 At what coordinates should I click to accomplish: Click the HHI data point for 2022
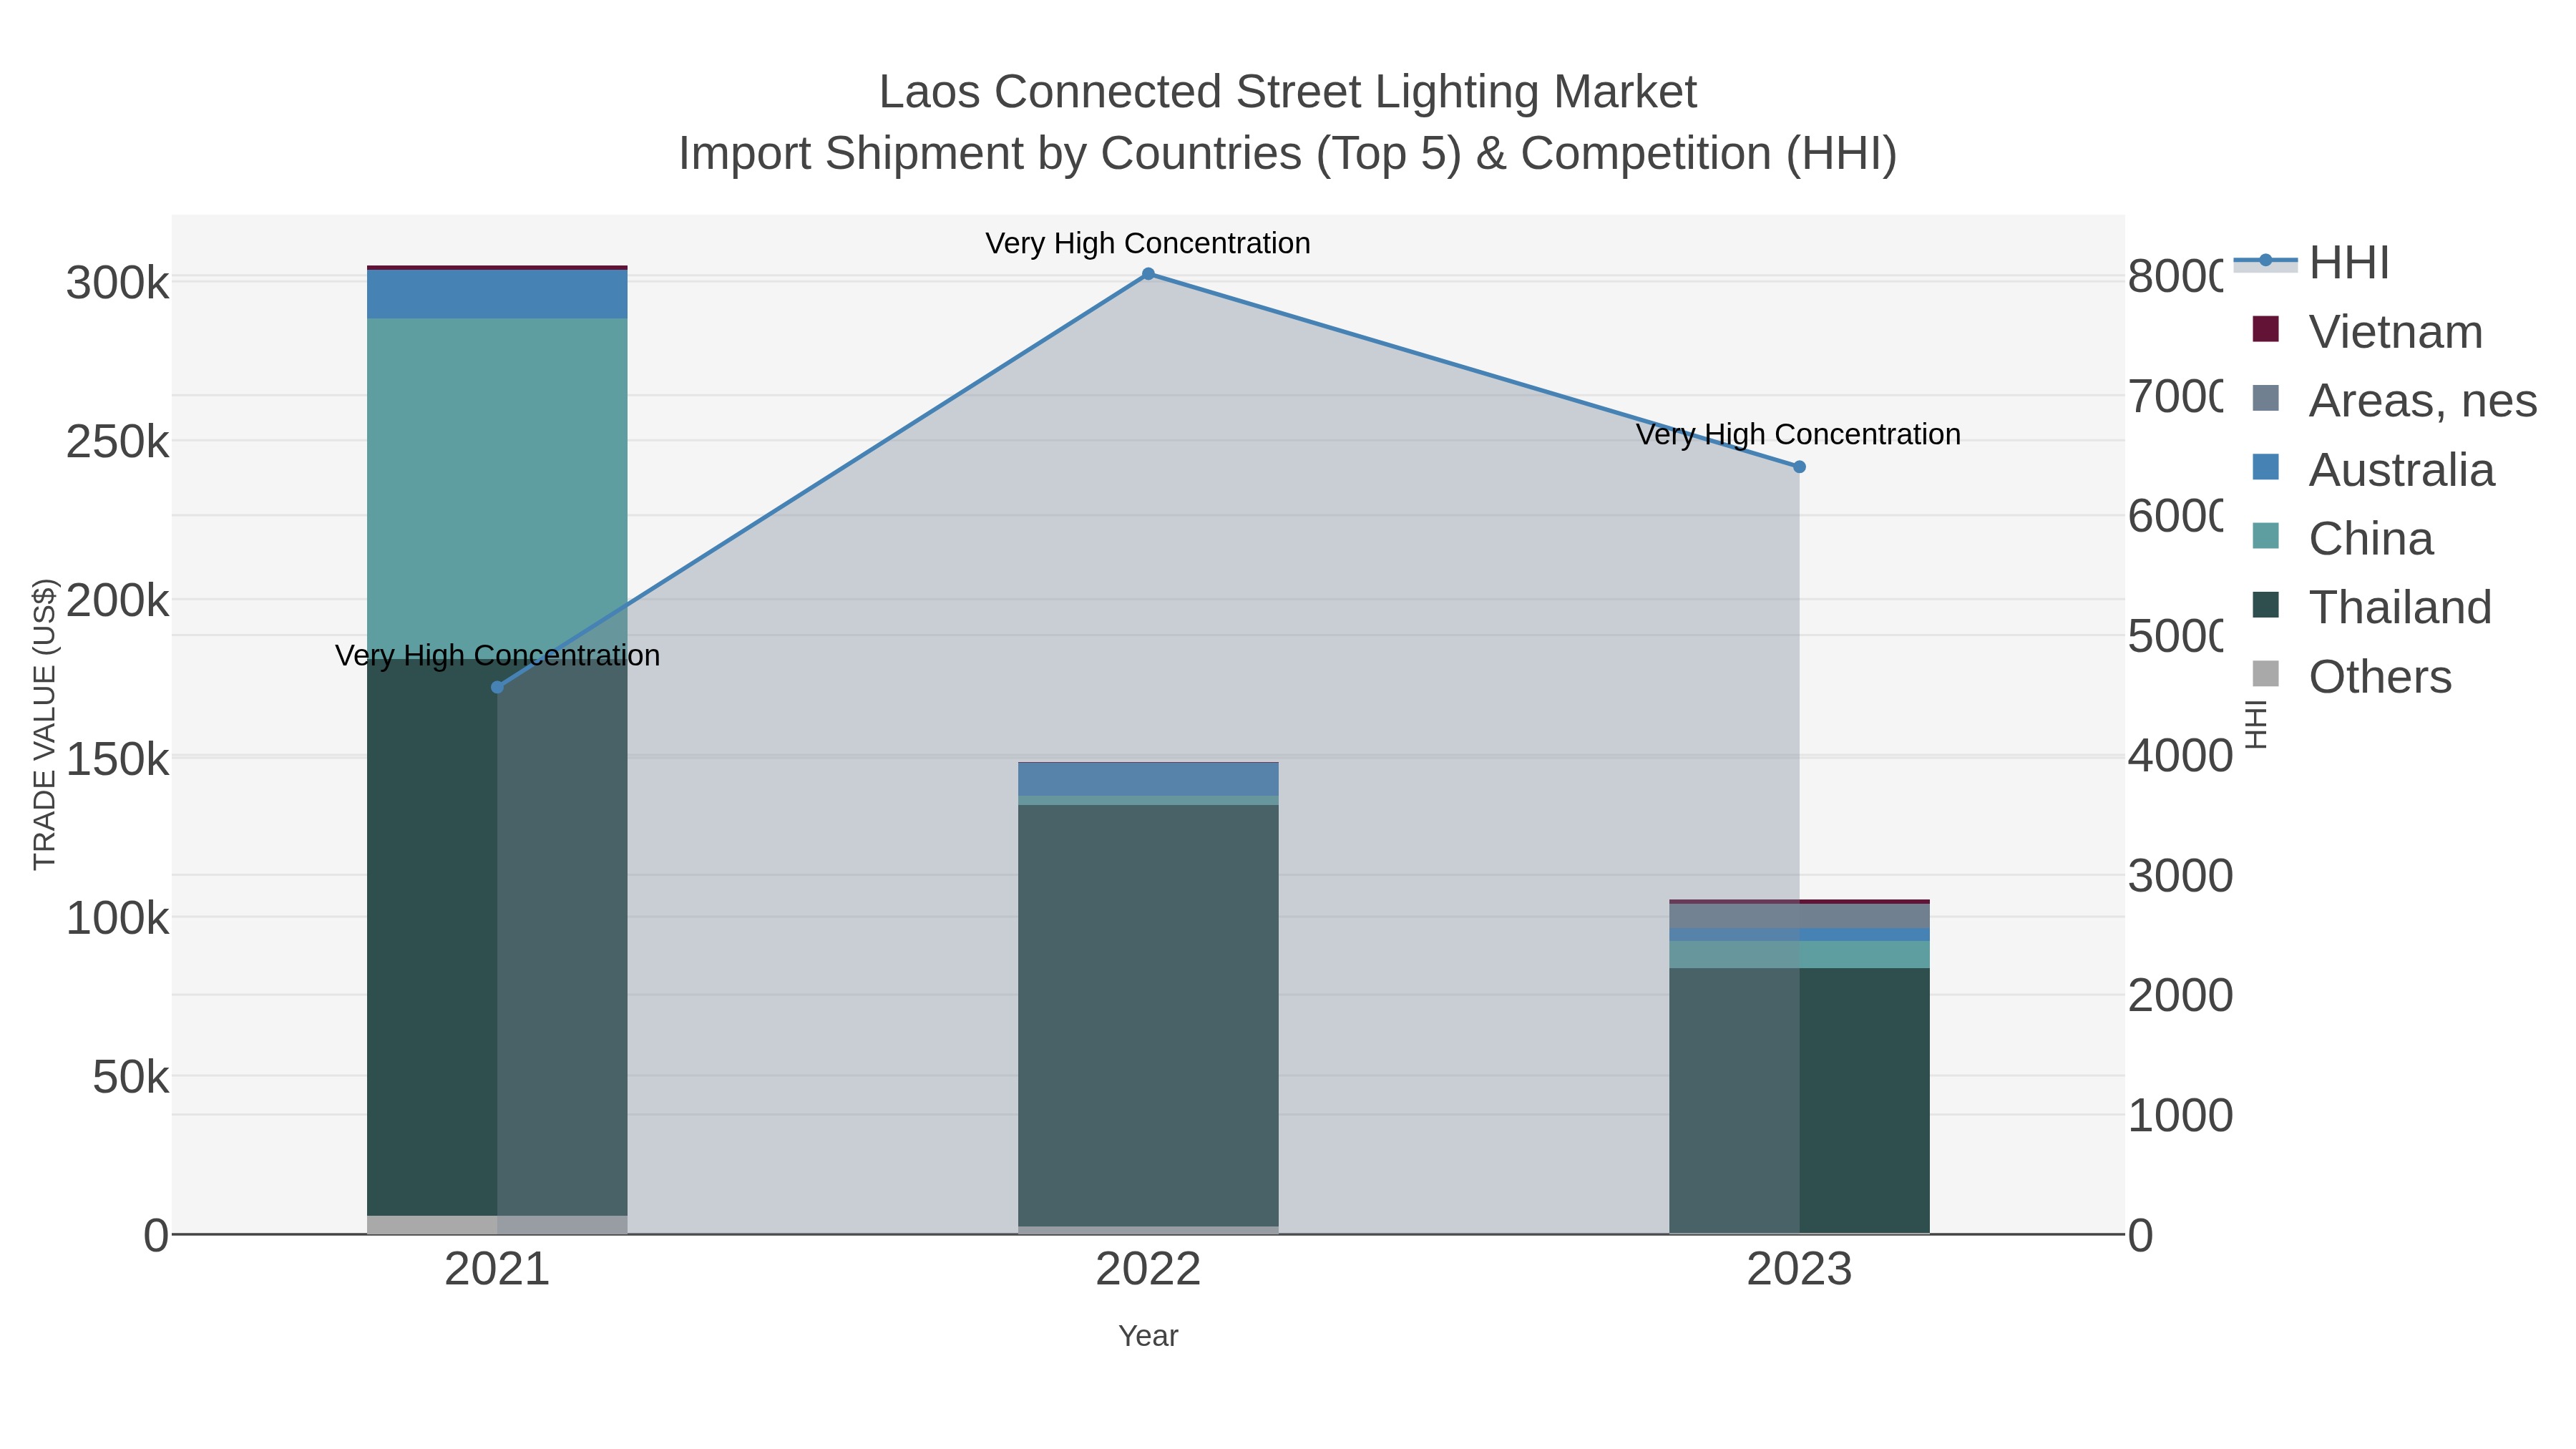point(1148,274)
